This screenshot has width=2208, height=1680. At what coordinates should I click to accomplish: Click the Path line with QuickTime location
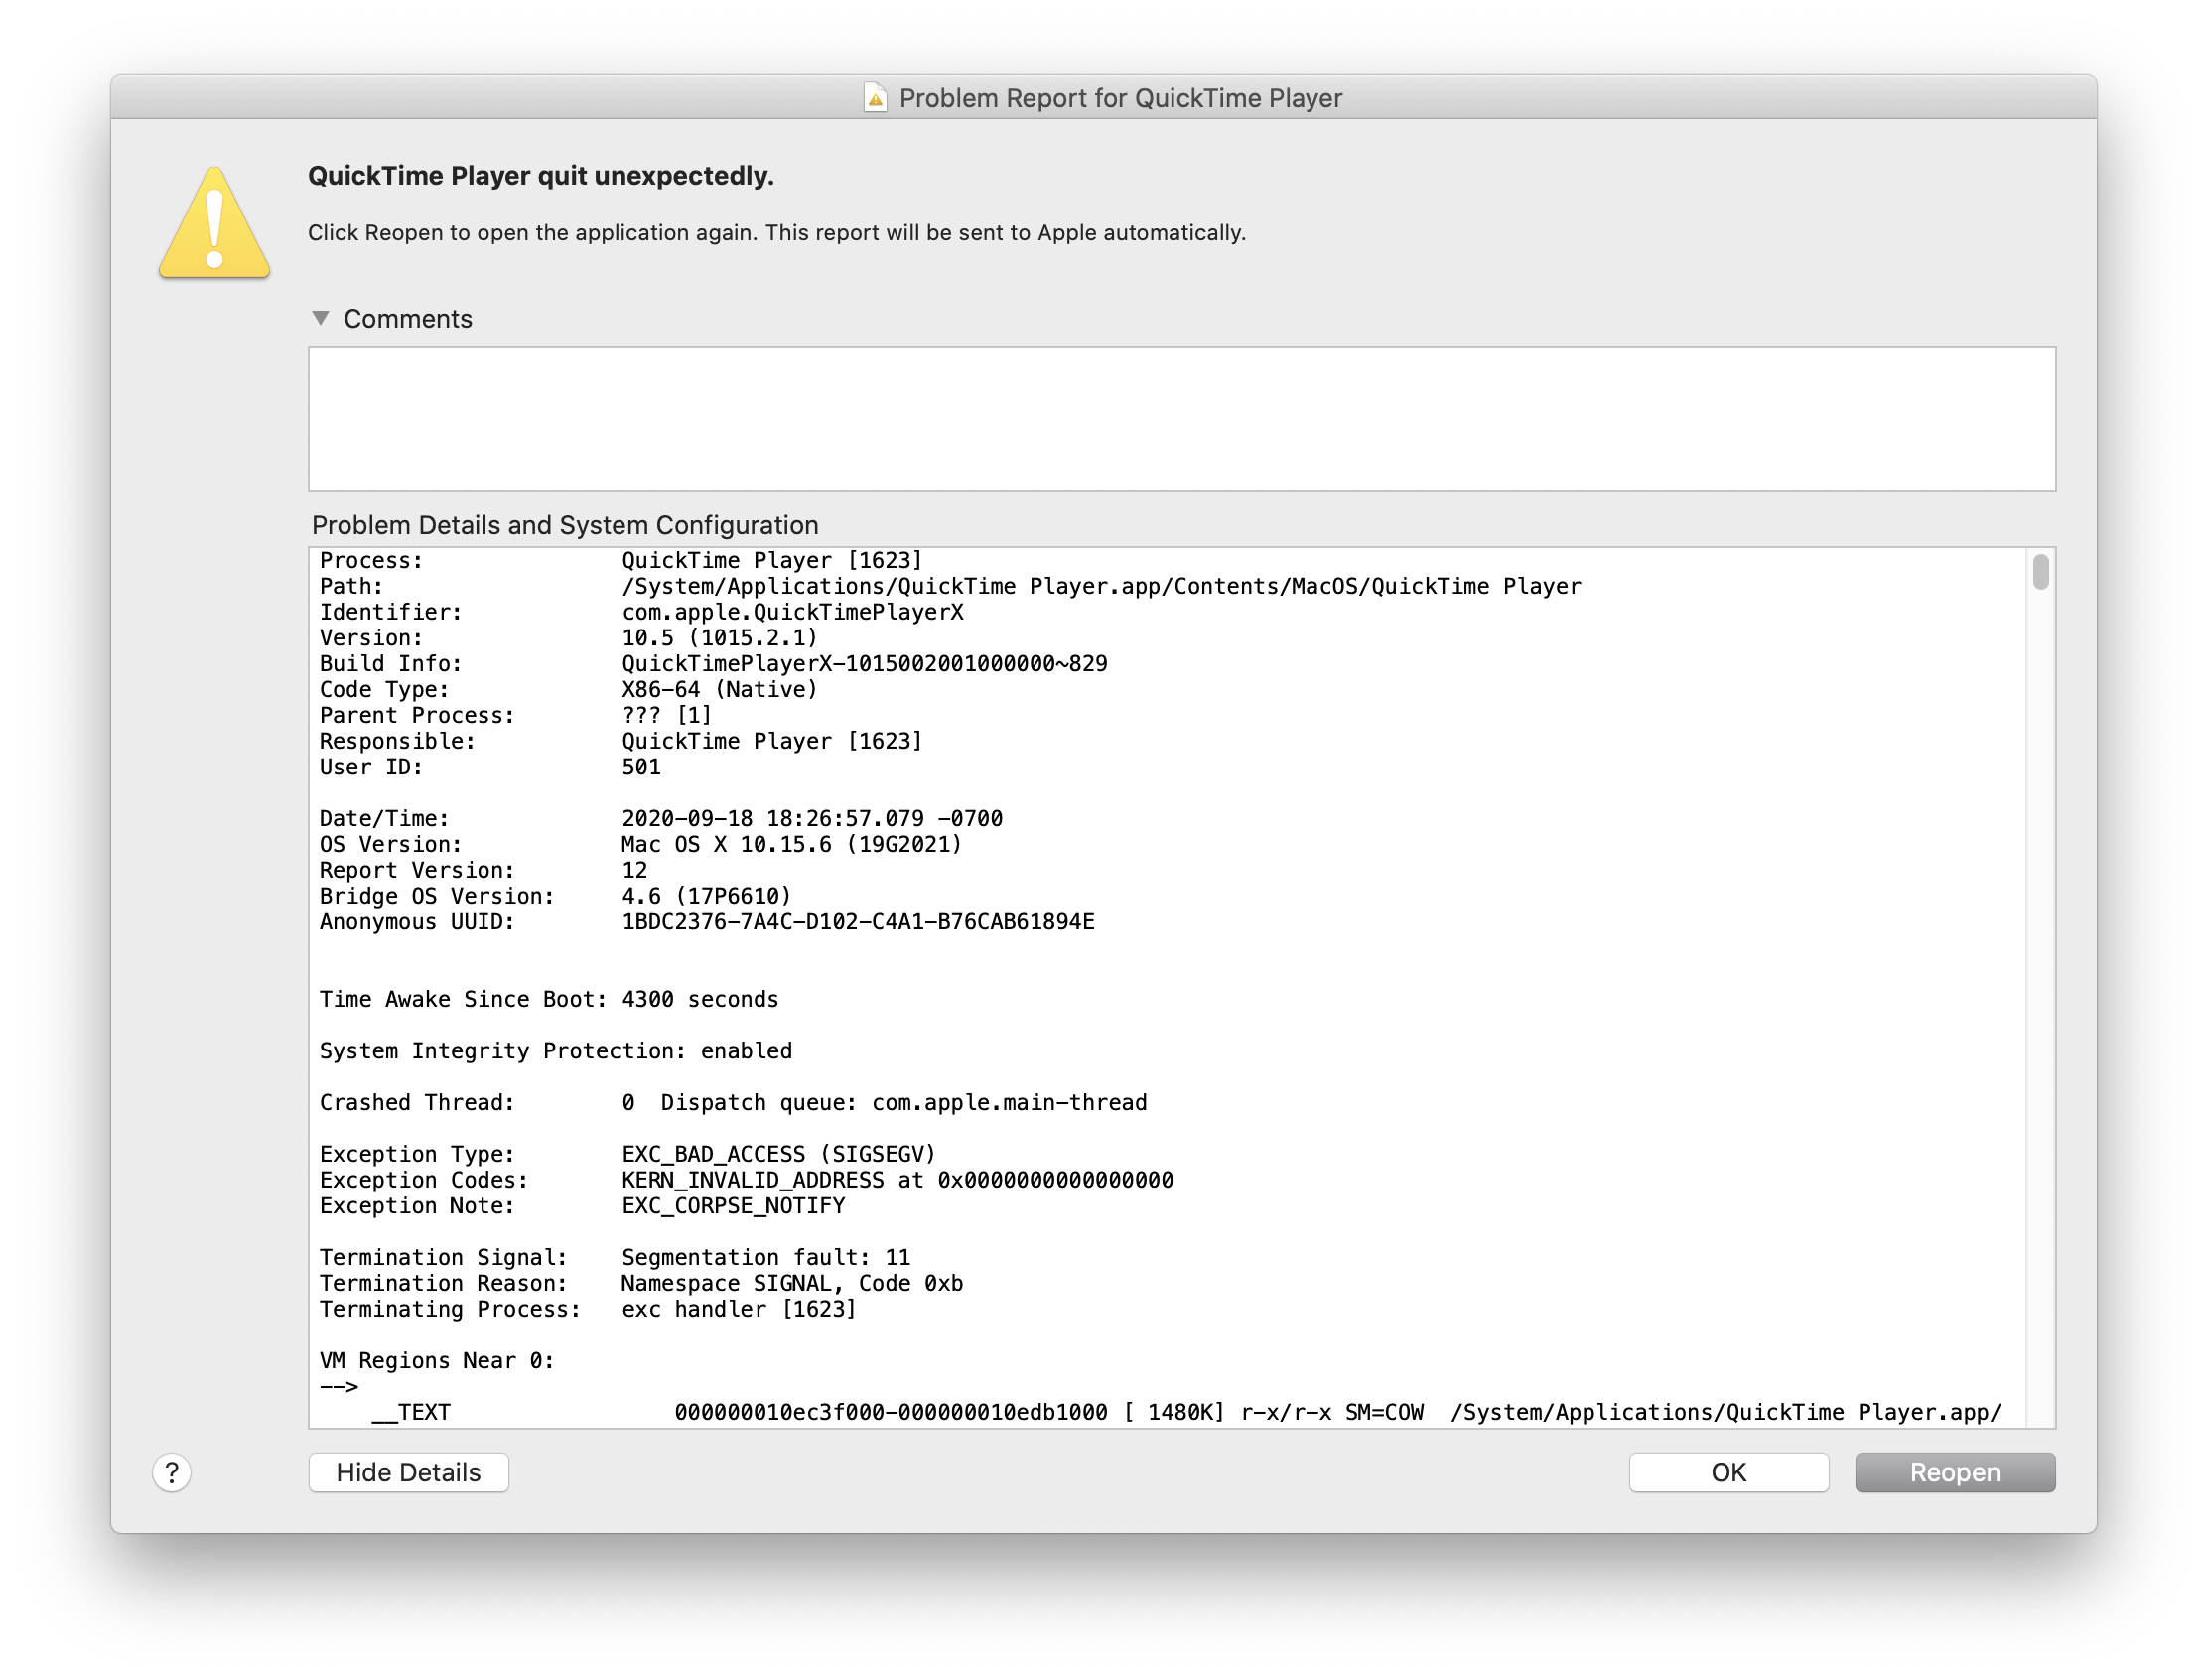[1100, 586]
